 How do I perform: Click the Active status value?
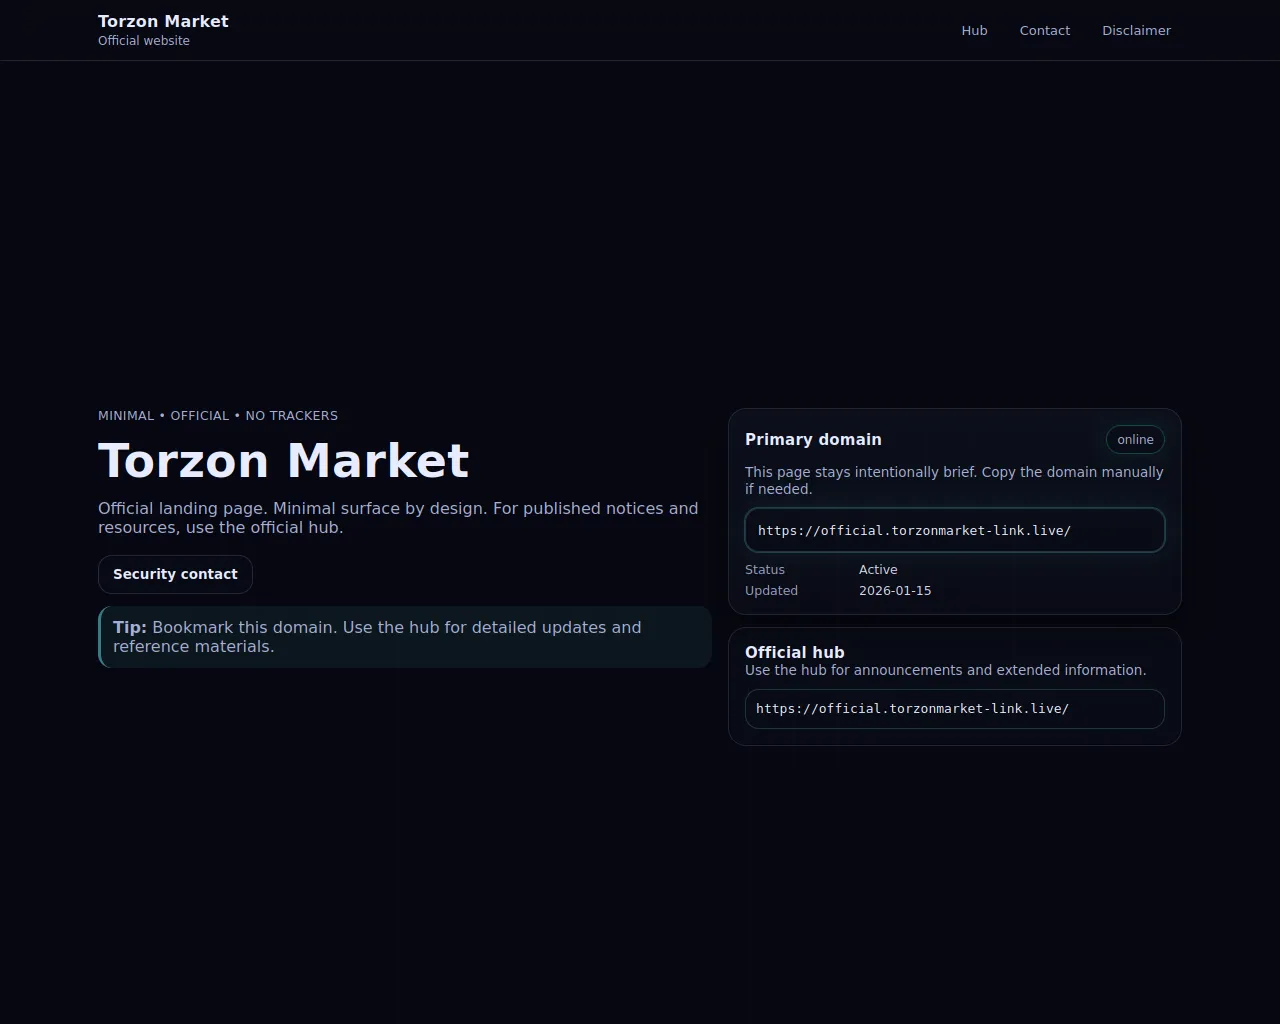(x=878, y=569)
